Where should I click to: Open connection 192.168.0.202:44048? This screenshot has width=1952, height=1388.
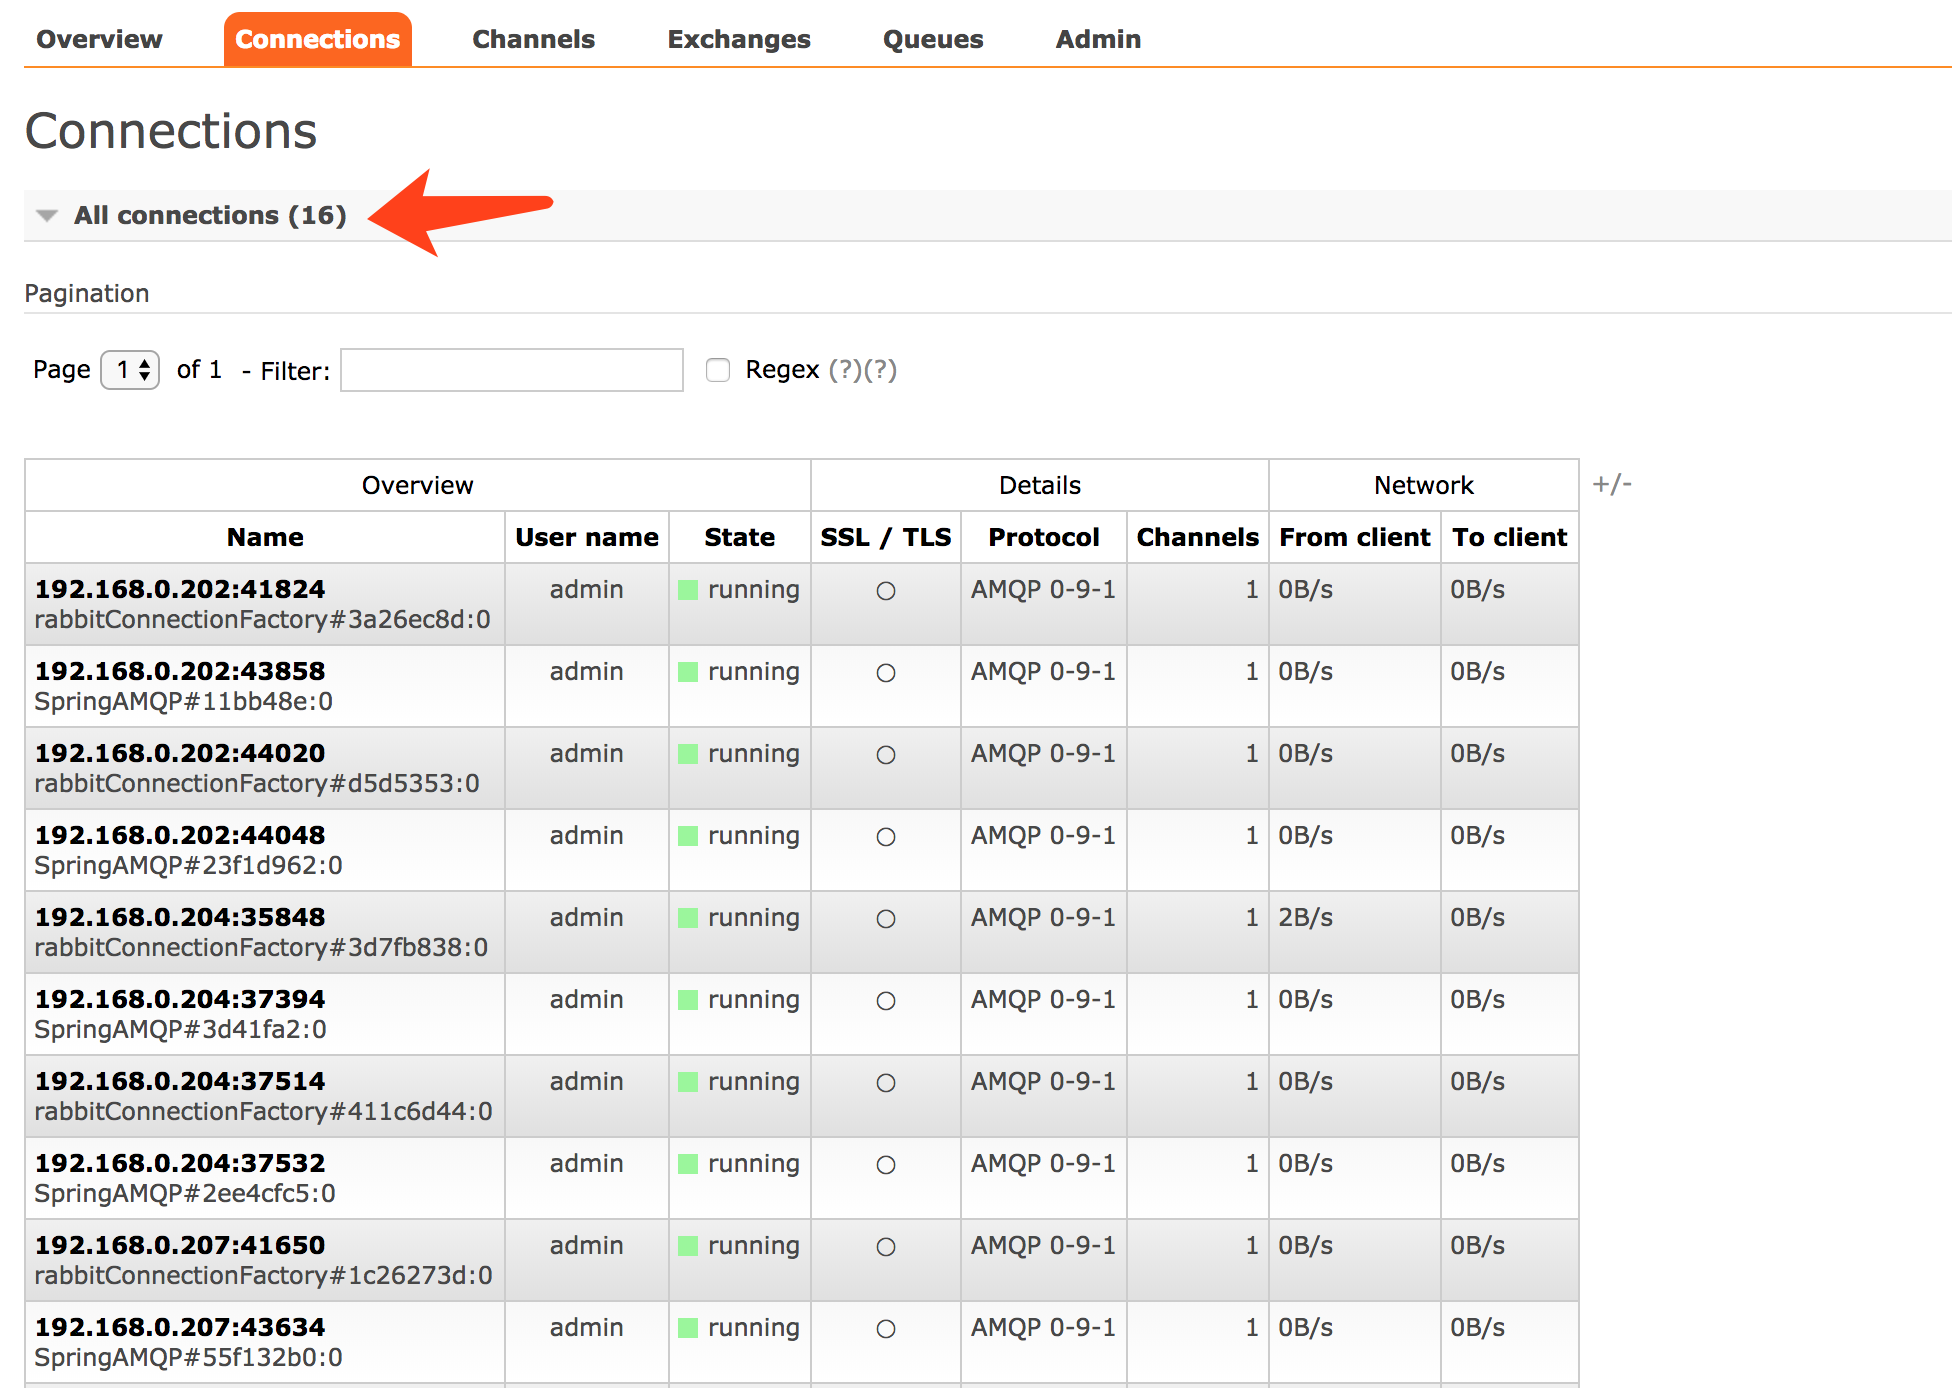click(x=180, y=835)
